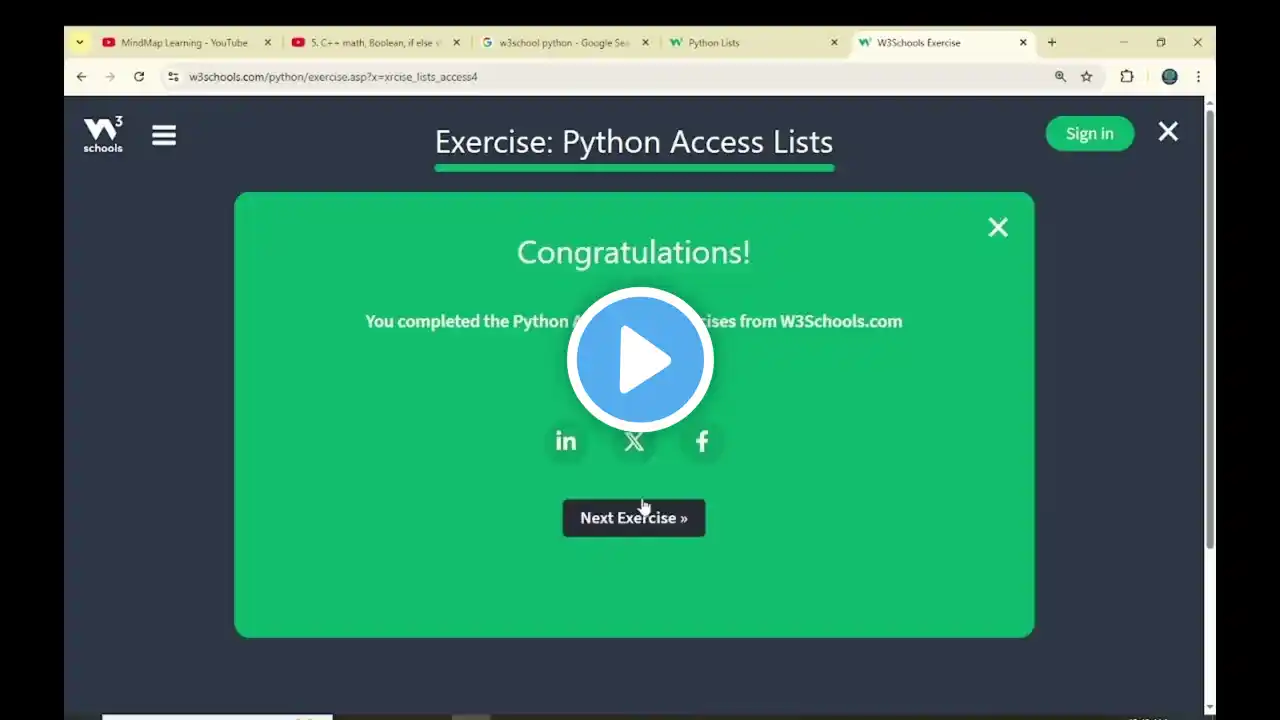The width and height of the screenshot is (1280, 720).
Task: Switch to the w3school python Google Search tab
Action: point(565,42)
